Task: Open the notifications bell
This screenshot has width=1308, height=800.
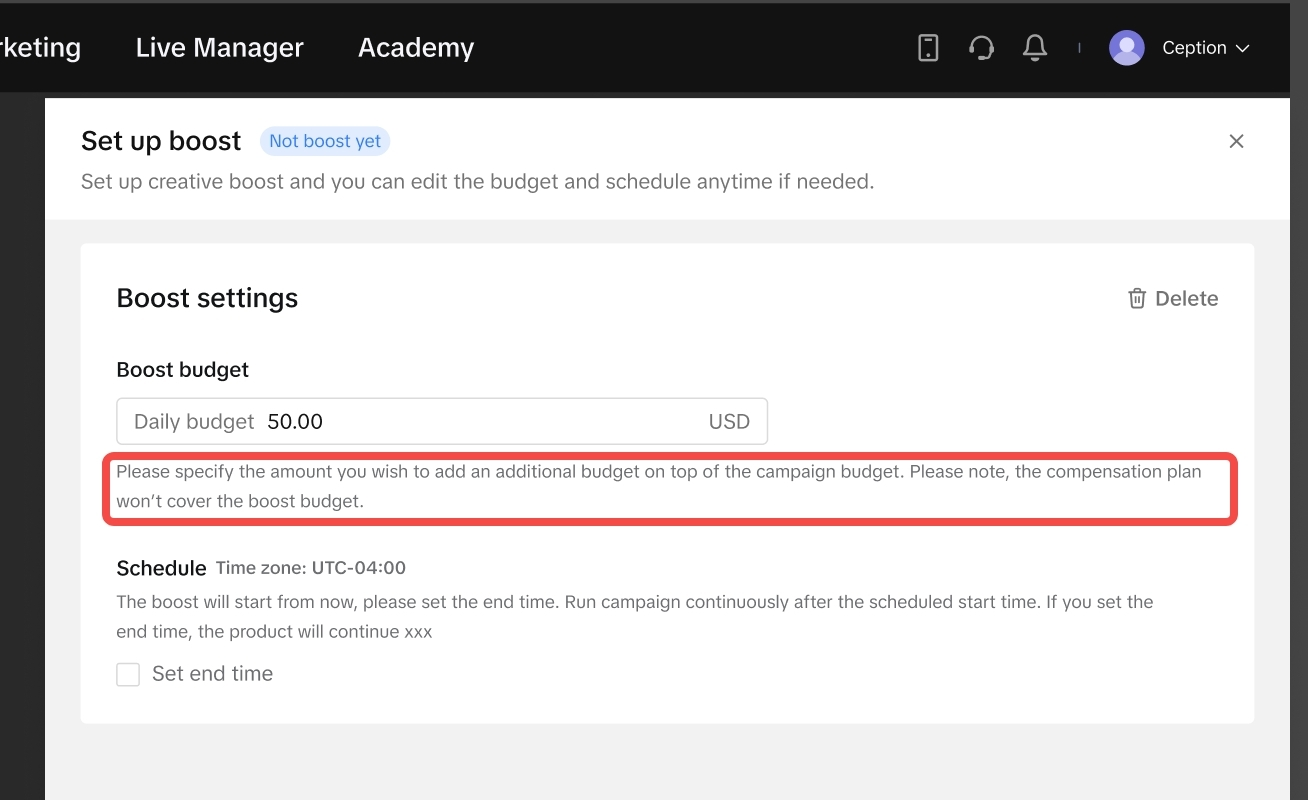Action: tap(1035, 48)
